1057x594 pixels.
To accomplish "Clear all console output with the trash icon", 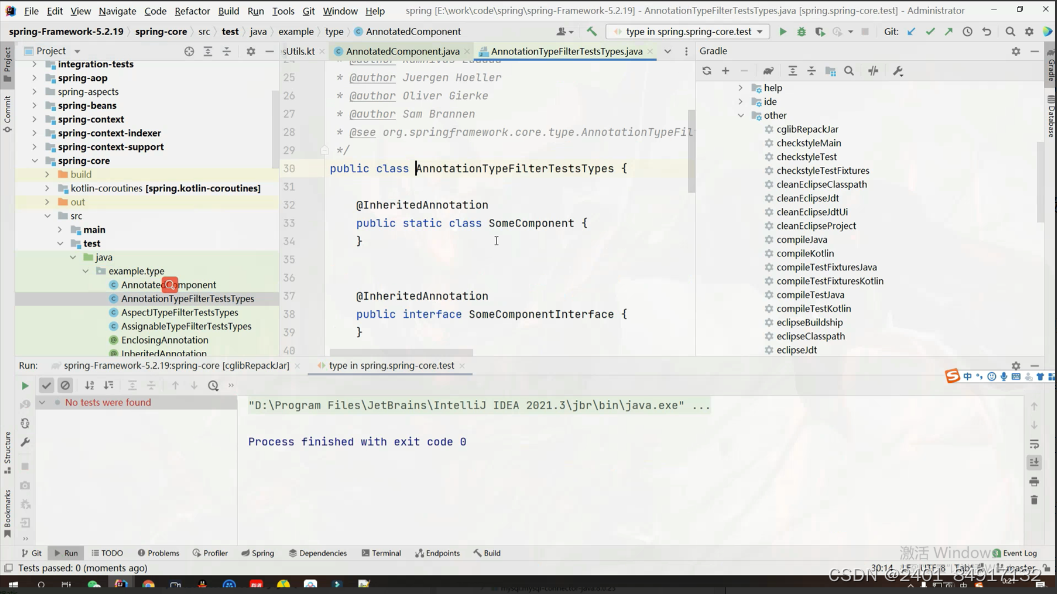I will tap(1034, 500).
